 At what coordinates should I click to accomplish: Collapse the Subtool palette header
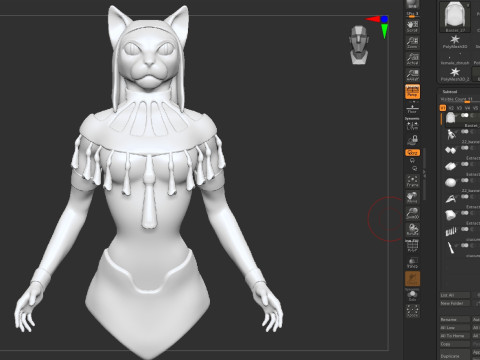click(450, 92)
